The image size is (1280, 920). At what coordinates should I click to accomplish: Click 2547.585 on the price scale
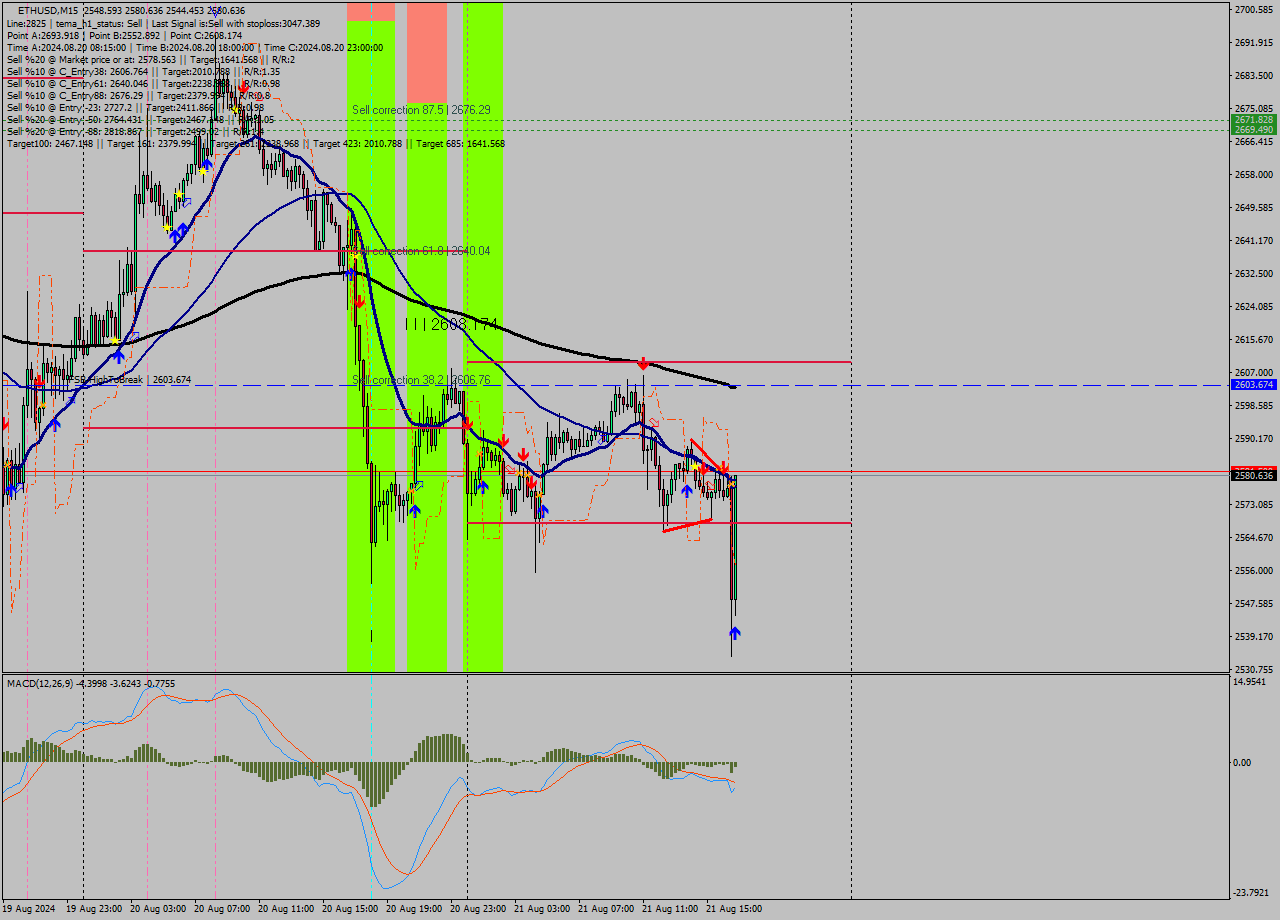click(x=1253, y=603)
